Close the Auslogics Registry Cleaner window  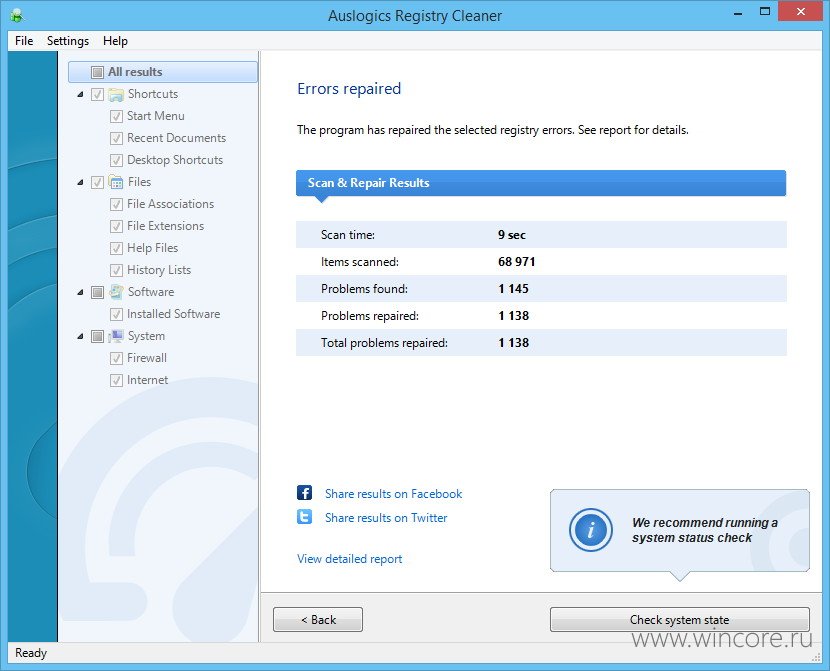tap(800, 12)
